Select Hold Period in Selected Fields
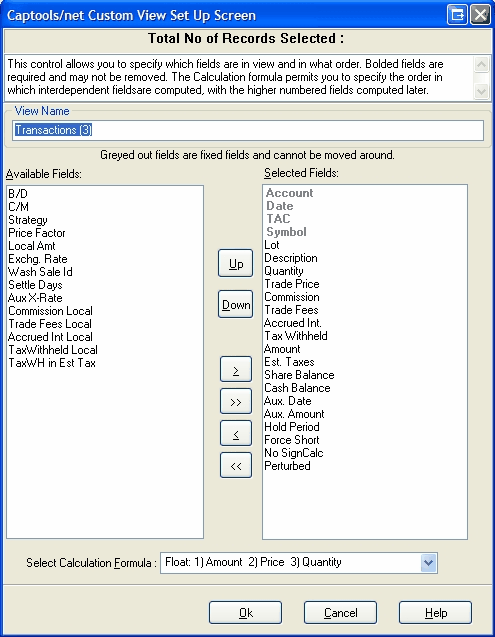Image resolution: width=495 pixels, height=637 pixels. [292, 427]
